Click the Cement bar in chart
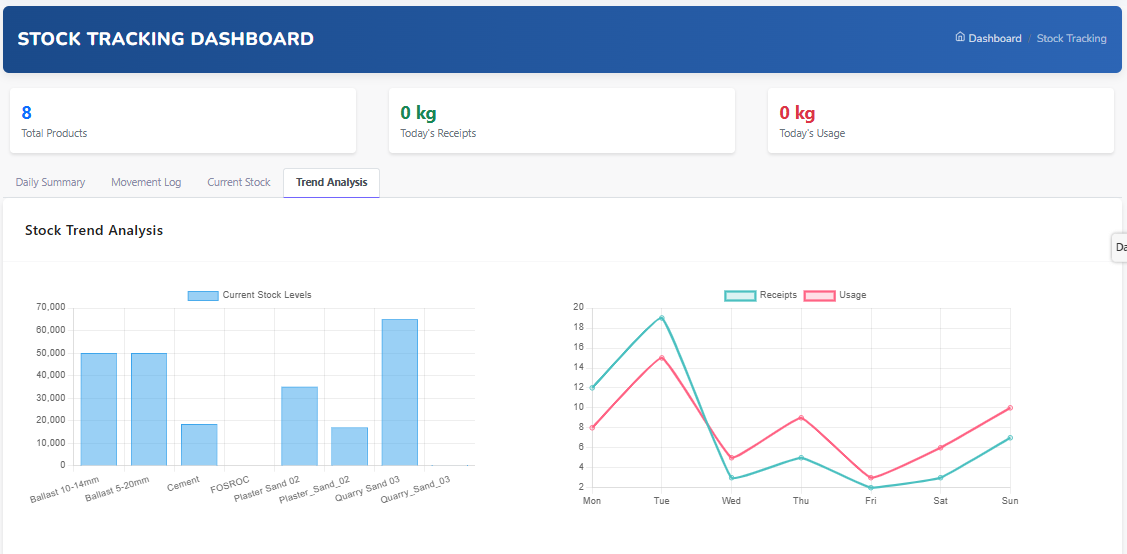 click(x=199, y=445)
